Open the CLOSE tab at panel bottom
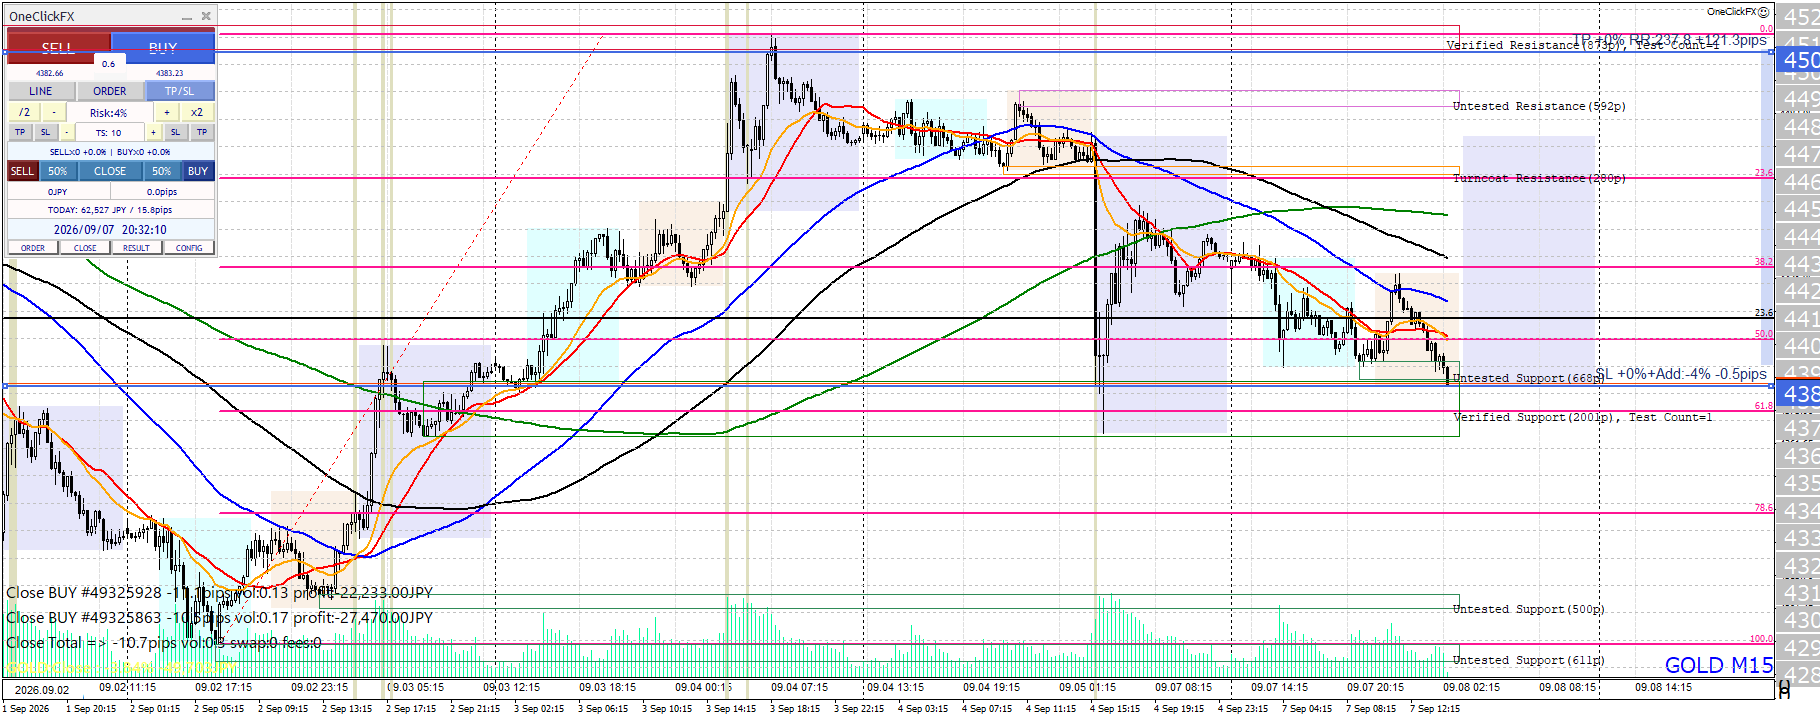 pos(85,248)
